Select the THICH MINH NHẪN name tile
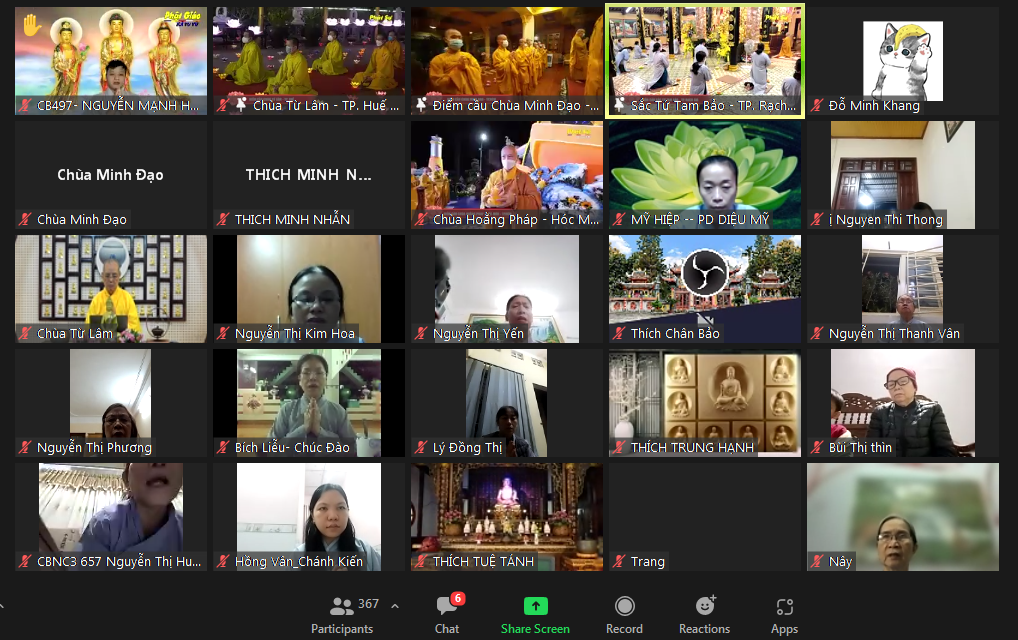1018x640 pixels. [x=308, y=175]
